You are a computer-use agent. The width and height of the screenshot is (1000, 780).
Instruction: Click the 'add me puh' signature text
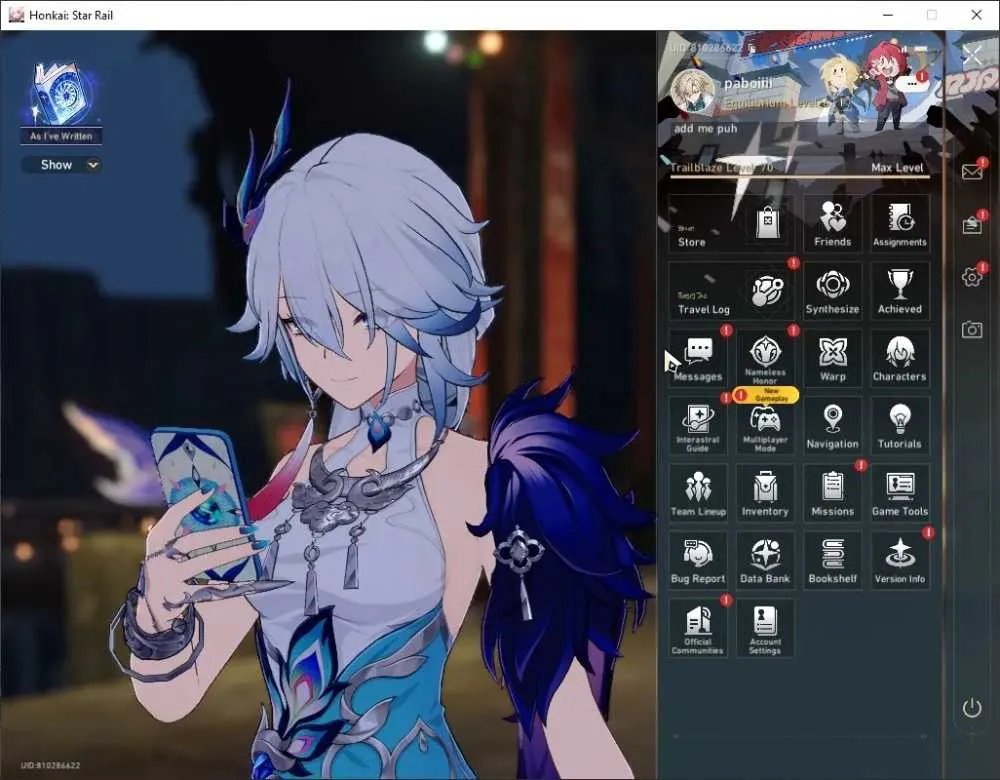click(x=705, y=128)
